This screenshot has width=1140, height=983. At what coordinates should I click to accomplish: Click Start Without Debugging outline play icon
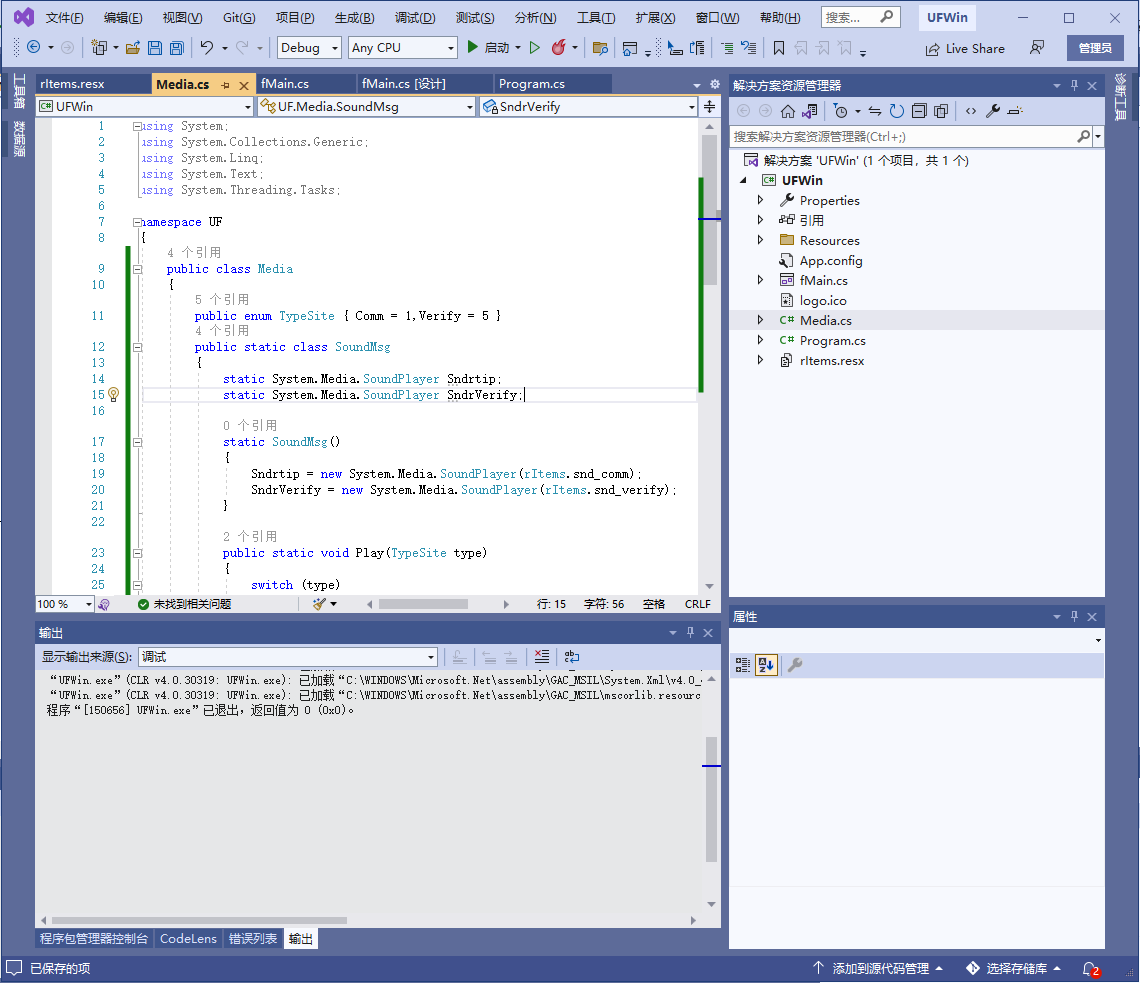click(x=535, y=48)
